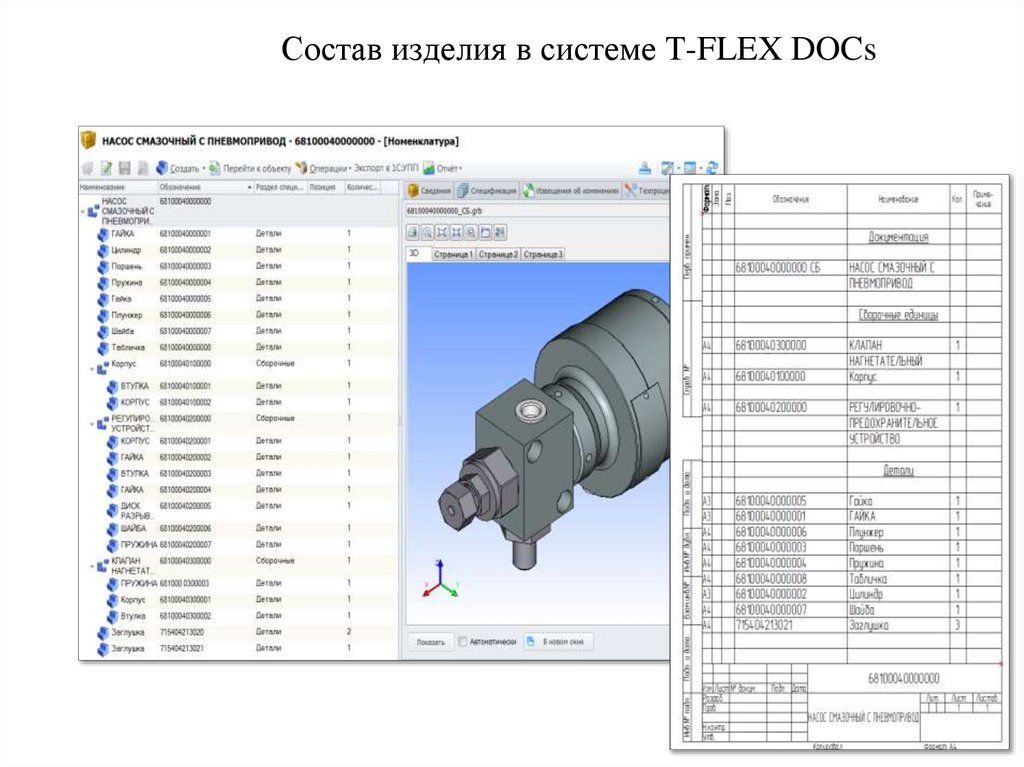
Task: Open the Страница 2 tab
Action: [498, 254]
